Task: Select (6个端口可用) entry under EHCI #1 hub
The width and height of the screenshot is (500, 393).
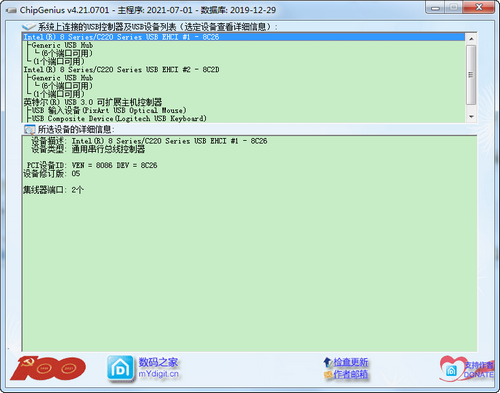Action: [67, 53]
